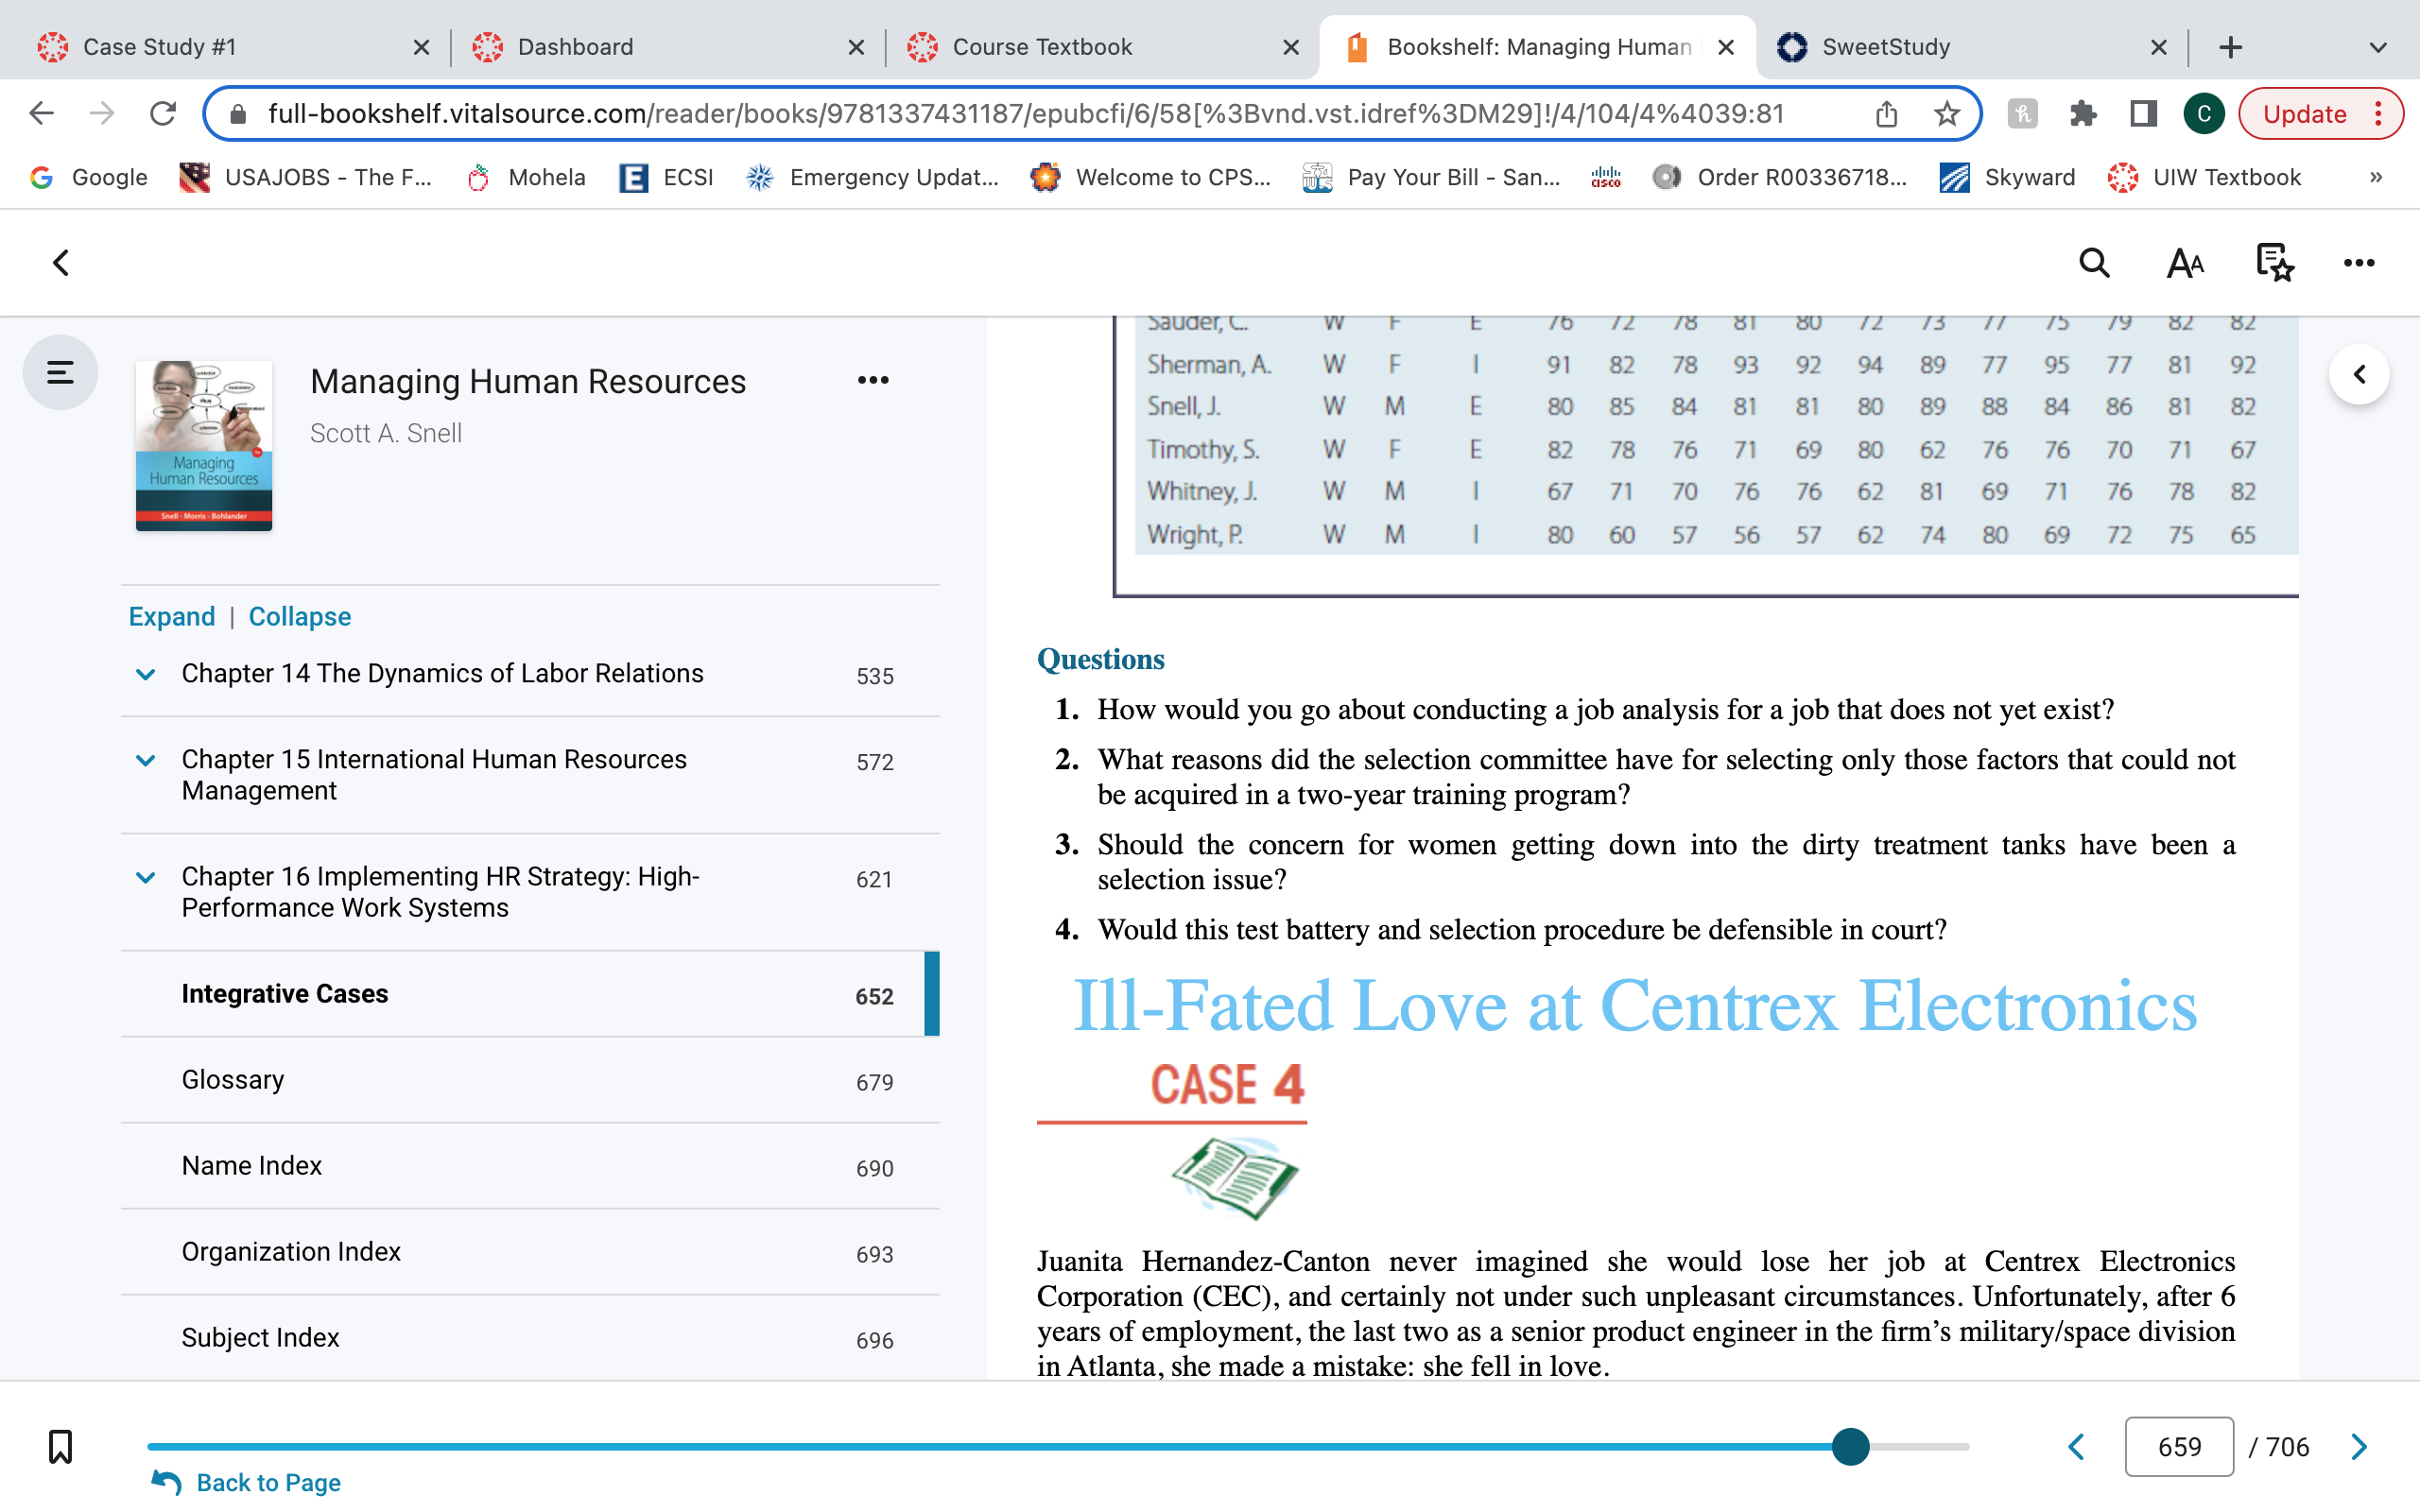Go to the previous page arrow
The height and width of the screenshot is (1512, 2420).
pos(2077,1446)
